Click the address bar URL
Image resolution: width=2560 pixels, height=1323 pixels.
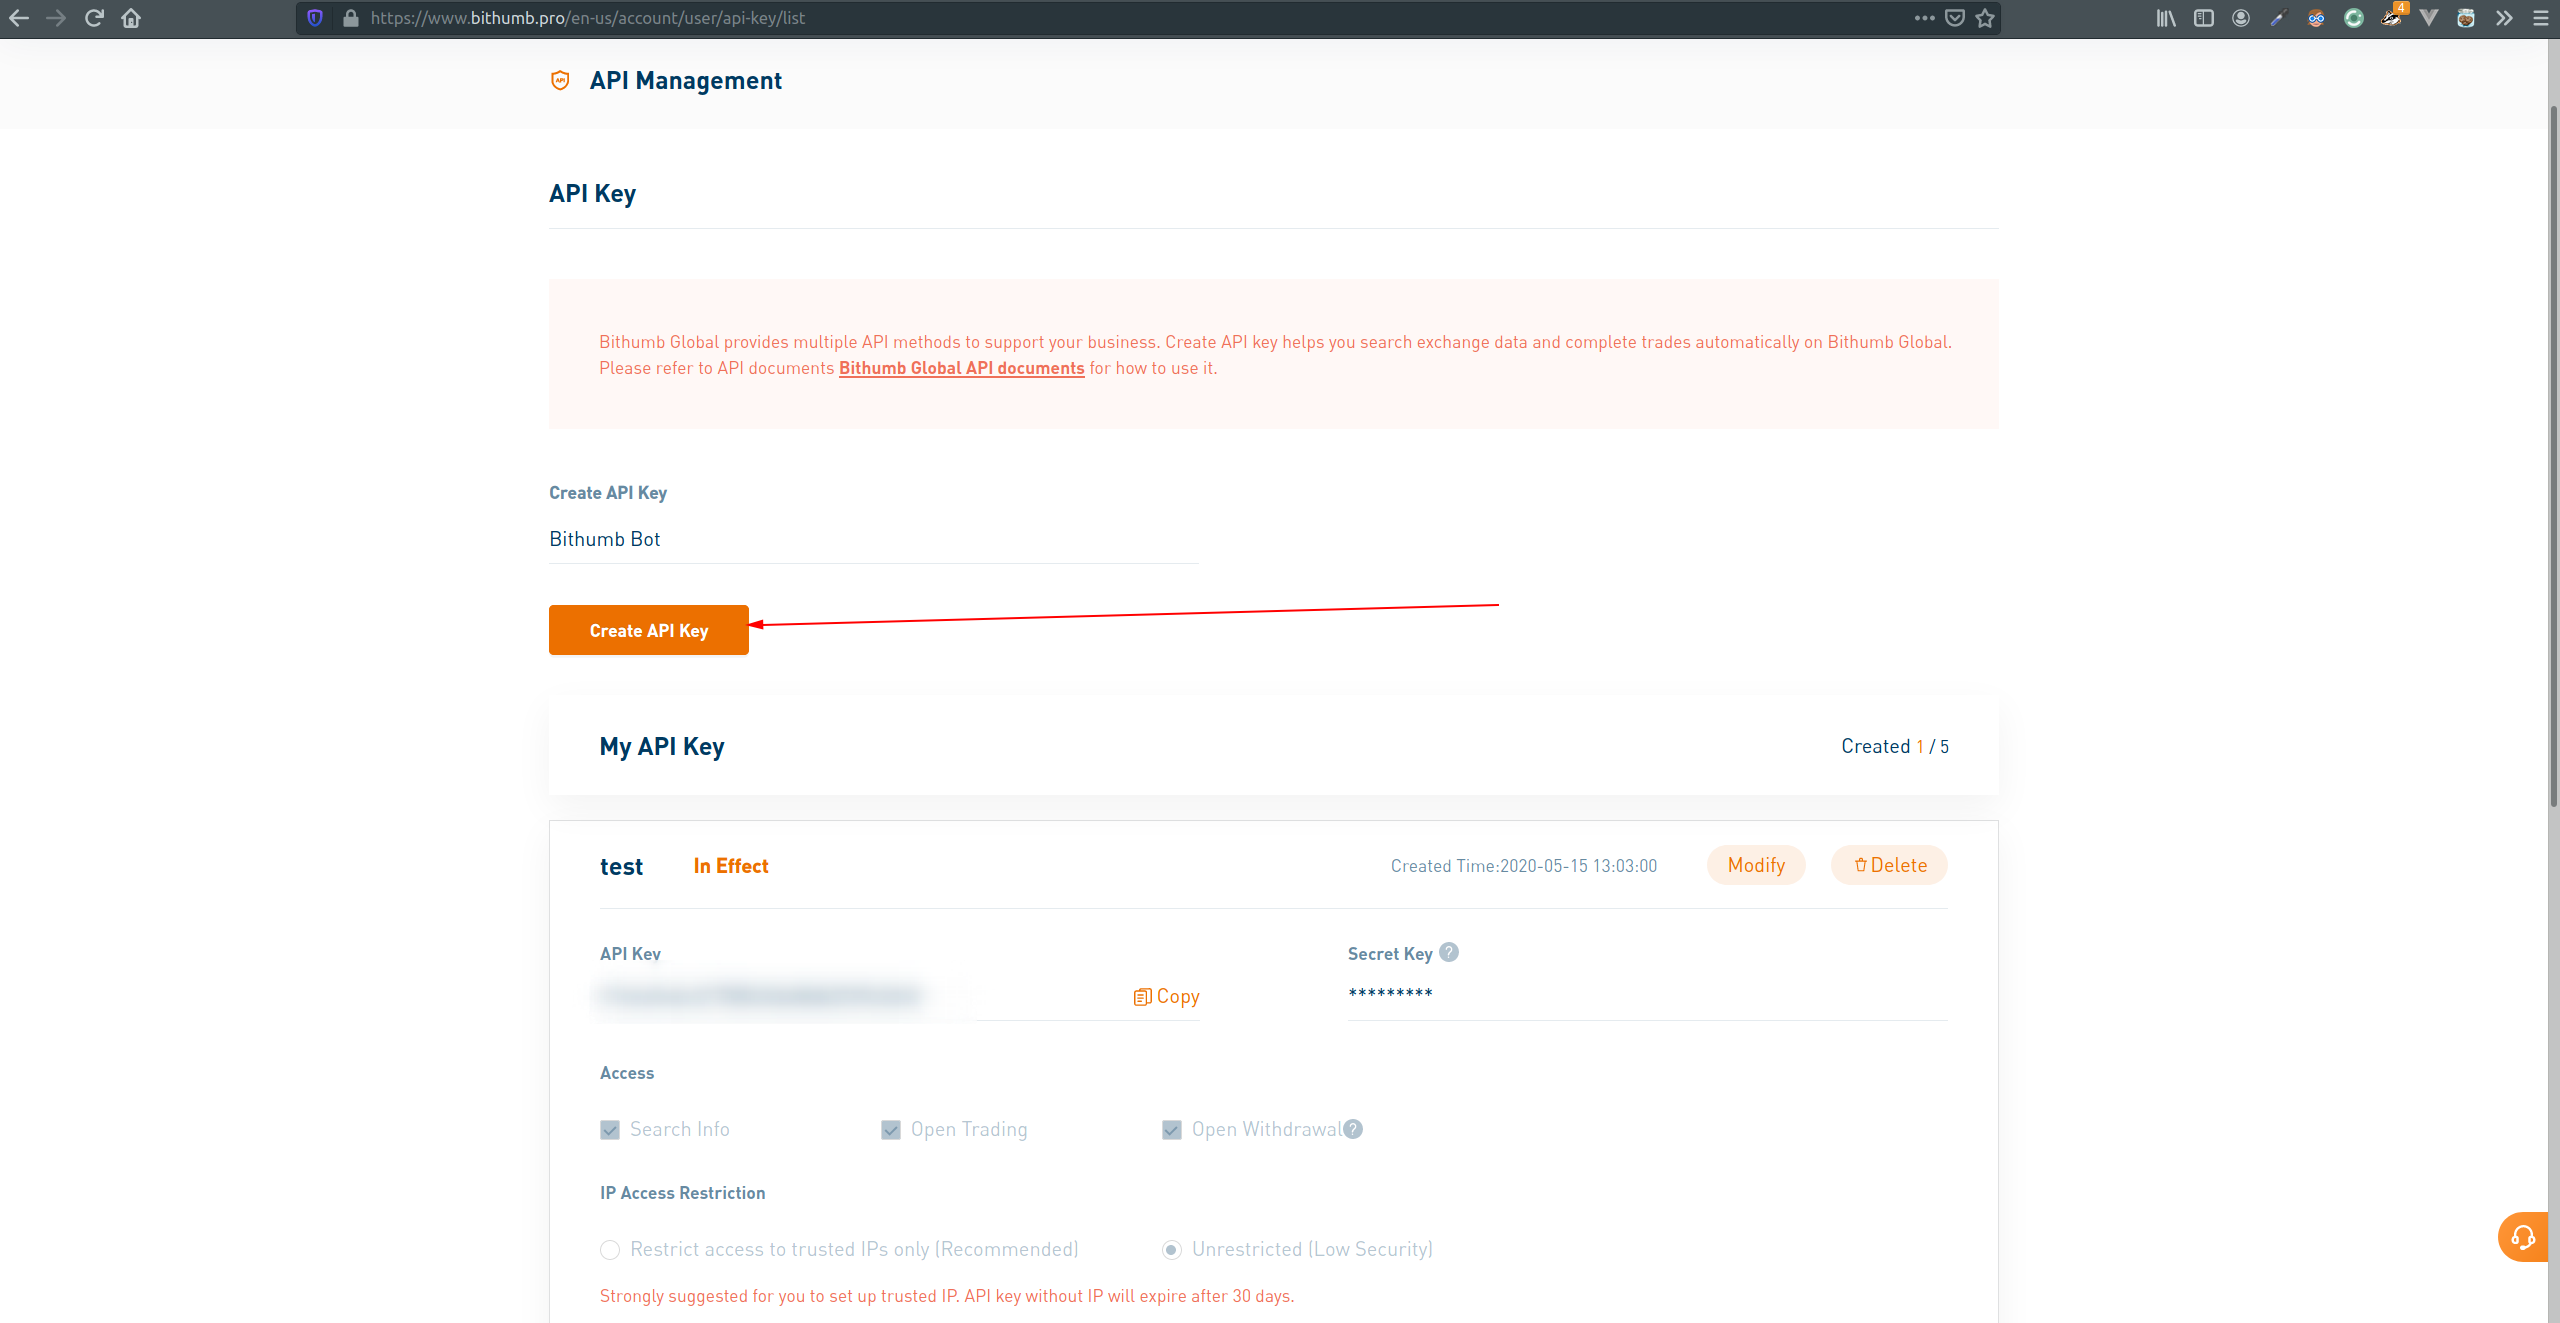tap(587, 18)
